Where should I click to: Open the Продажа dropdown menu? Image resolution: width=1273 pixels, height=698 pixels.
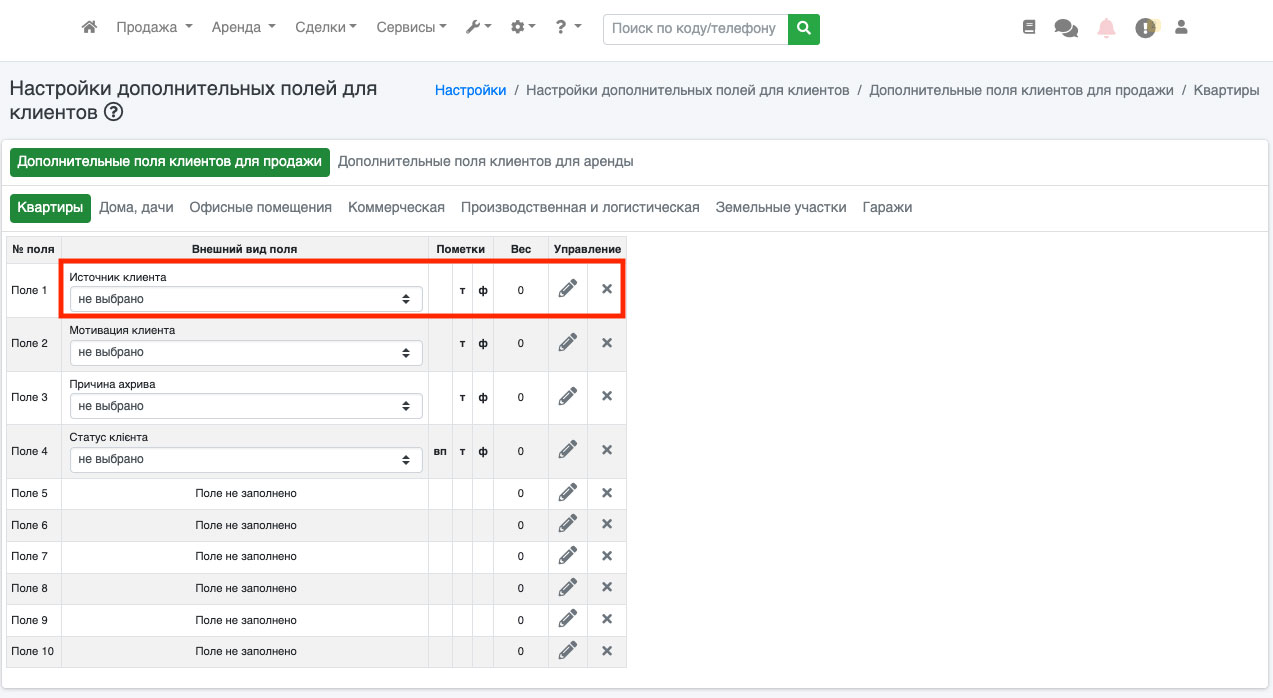point(154,28)
